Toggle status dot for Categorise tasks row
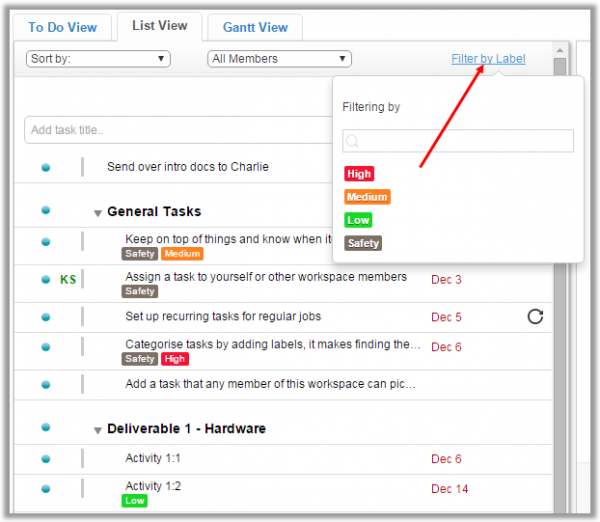The height and width of the screenshot is (522, 600). 46,347
